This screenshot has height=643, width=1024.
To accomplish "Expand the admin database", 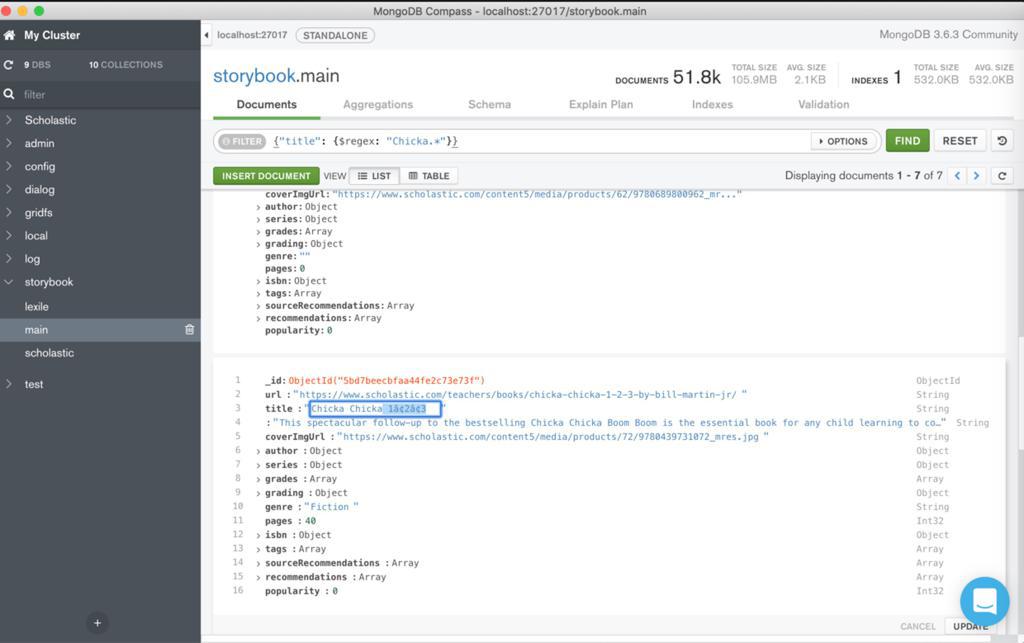I will [x=8, y=143].
